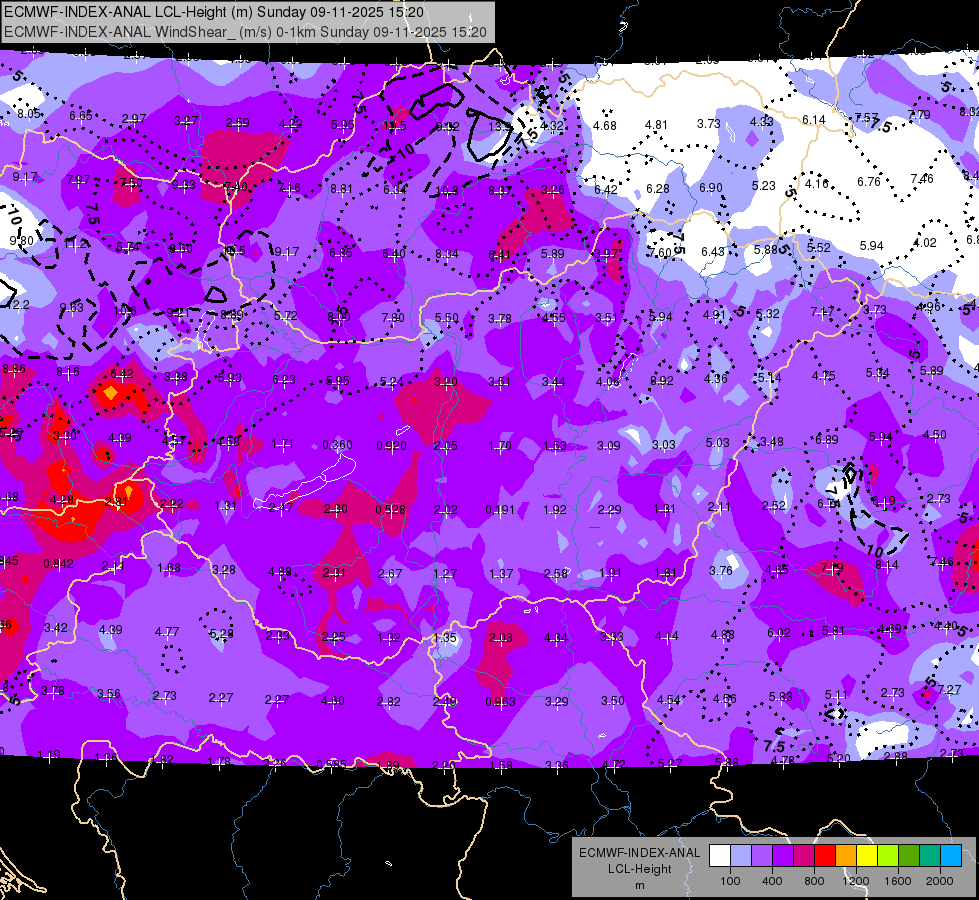Image resolution: width=979 pixels, height=900 pixels.
Task: Click the 8.05 grid value
Action: (x=29, y=114)
